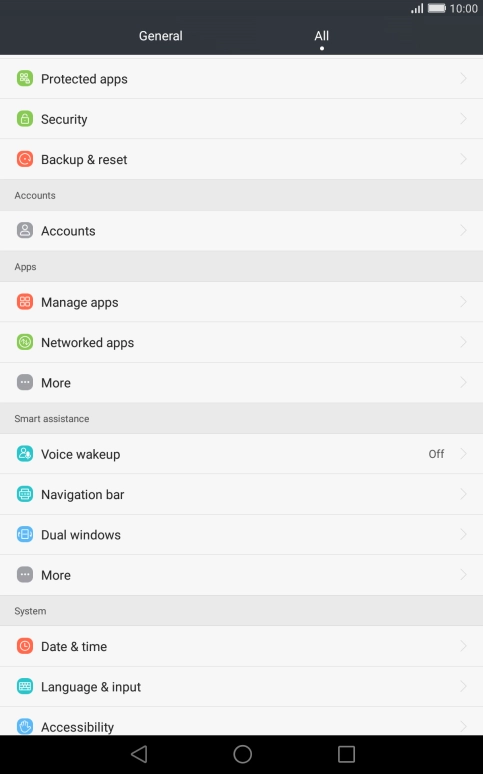Tap the Networked apps green icon
The width and height of the screenshot is (483, 774).
[25, 342]
